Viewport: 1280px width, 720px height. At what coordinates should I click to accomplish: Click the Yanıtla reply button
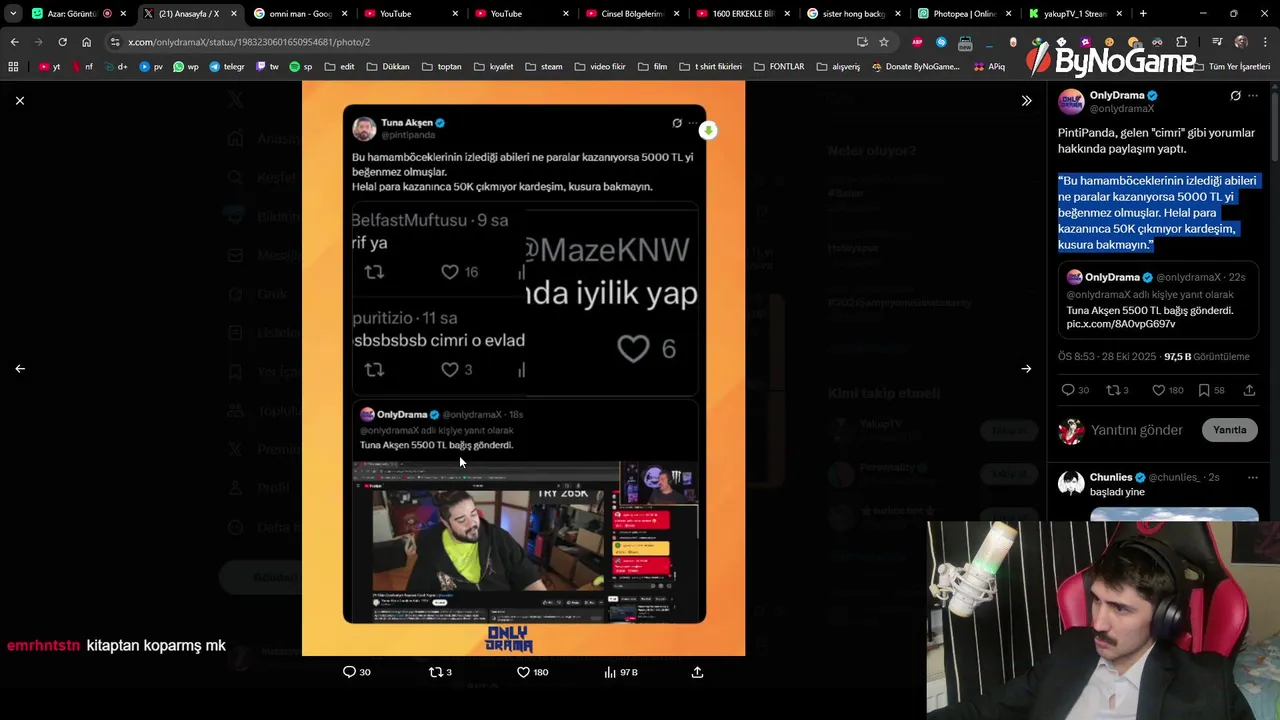click(1230, 430)
